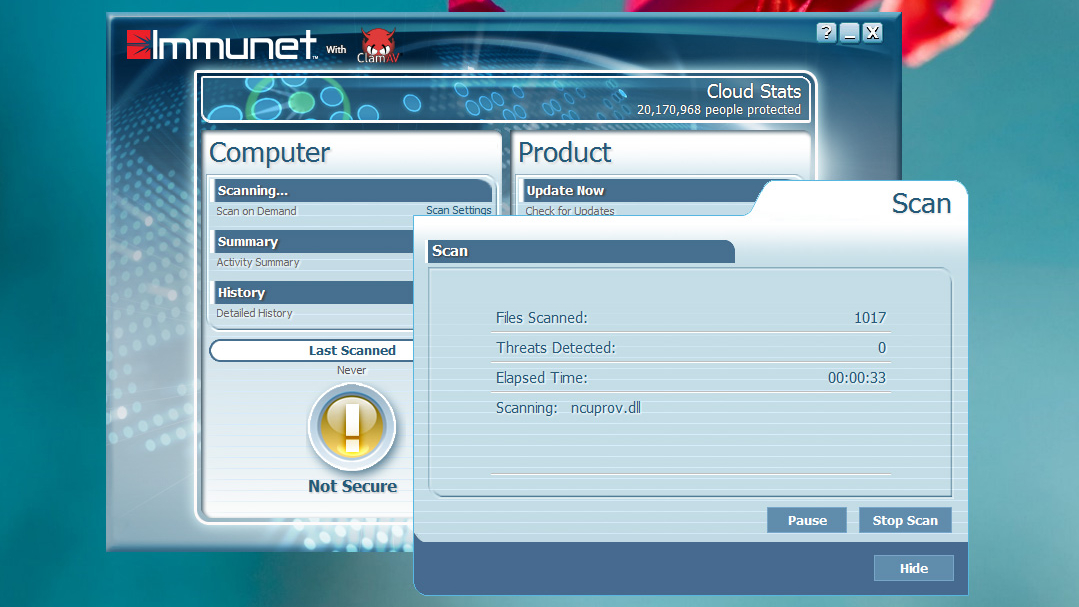Open Scan Settings link
1079x607 pixels.
pos(458,210)
